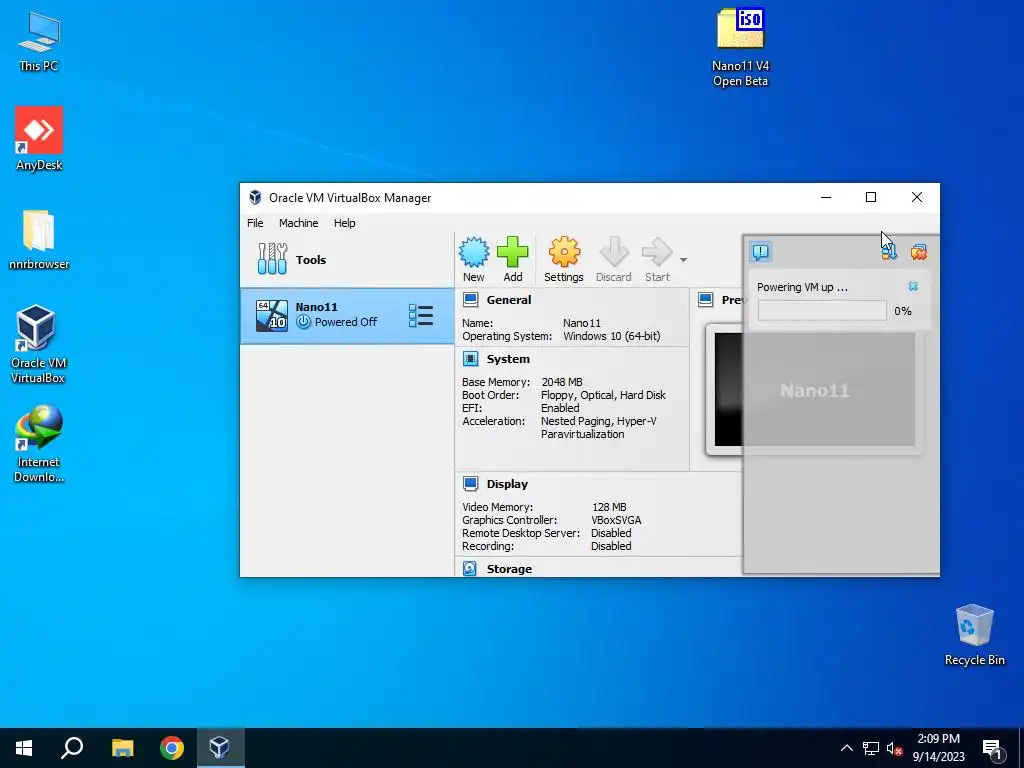Click the New machine toolbar icon

tap(473, 259)
